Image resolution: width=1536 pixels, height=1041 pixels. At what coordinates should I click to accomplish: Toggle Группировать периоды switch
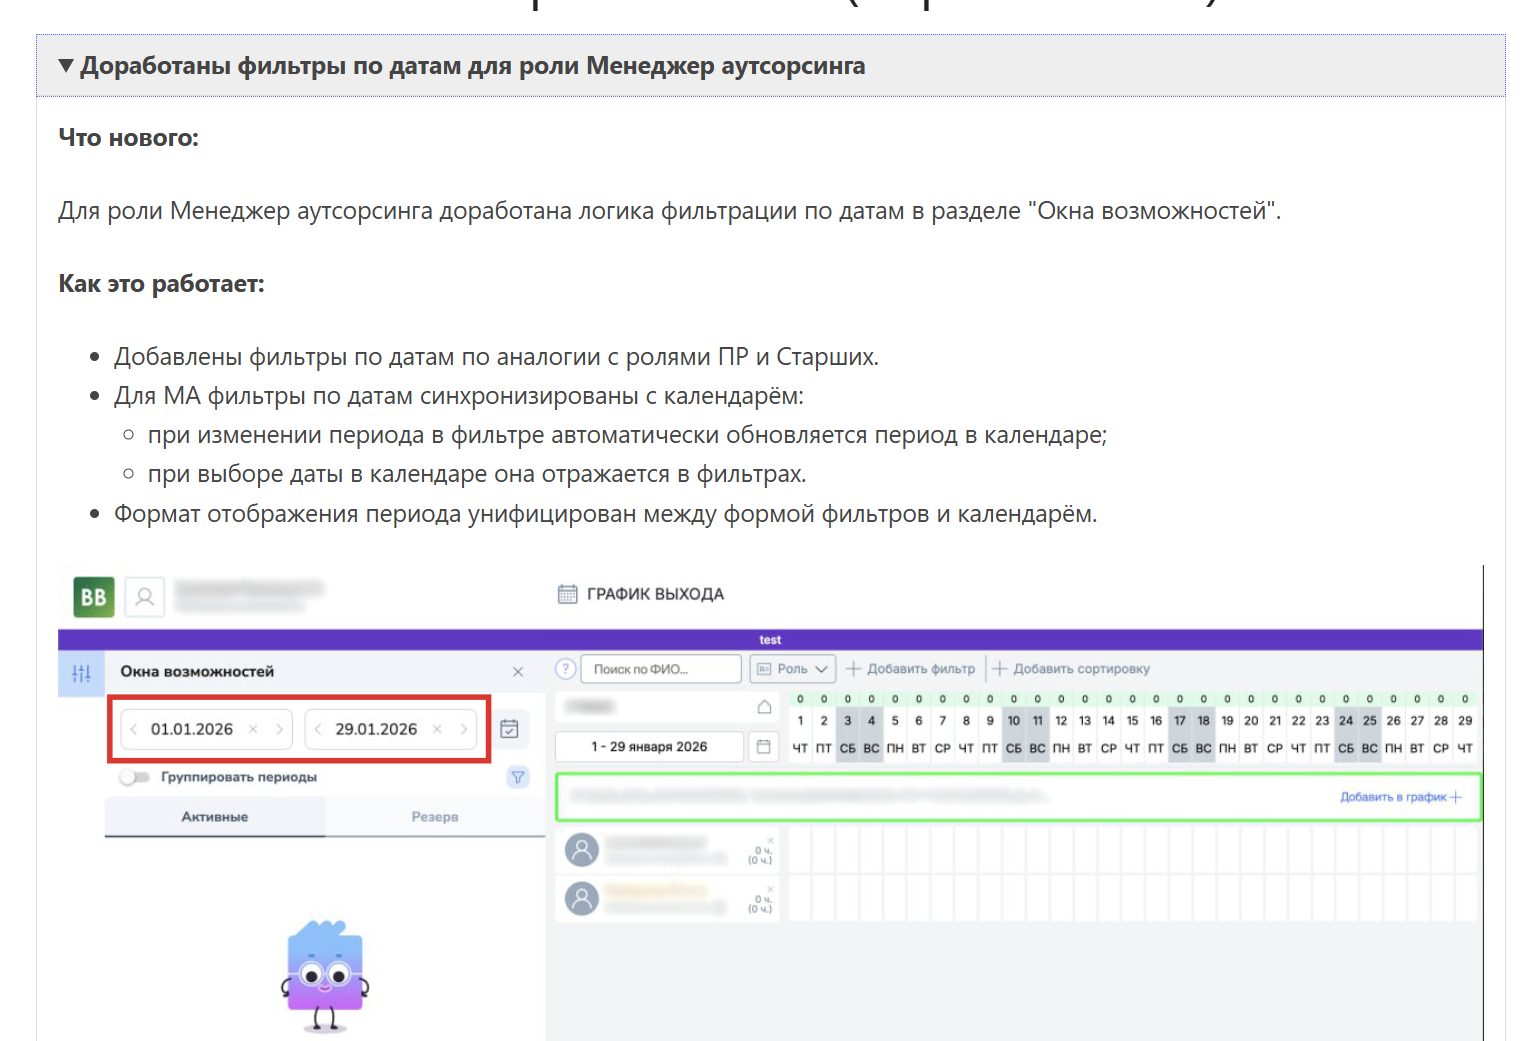134,777
